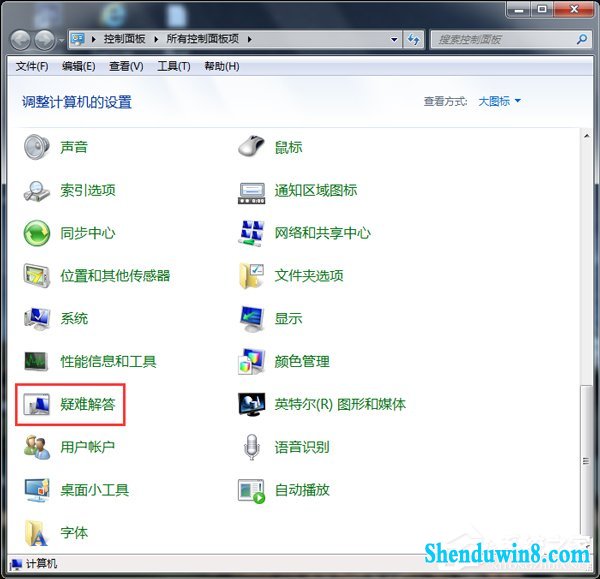600x579 pixels.
Task: Open the 用户帐户 users icon
Action: tap(36, 447)
